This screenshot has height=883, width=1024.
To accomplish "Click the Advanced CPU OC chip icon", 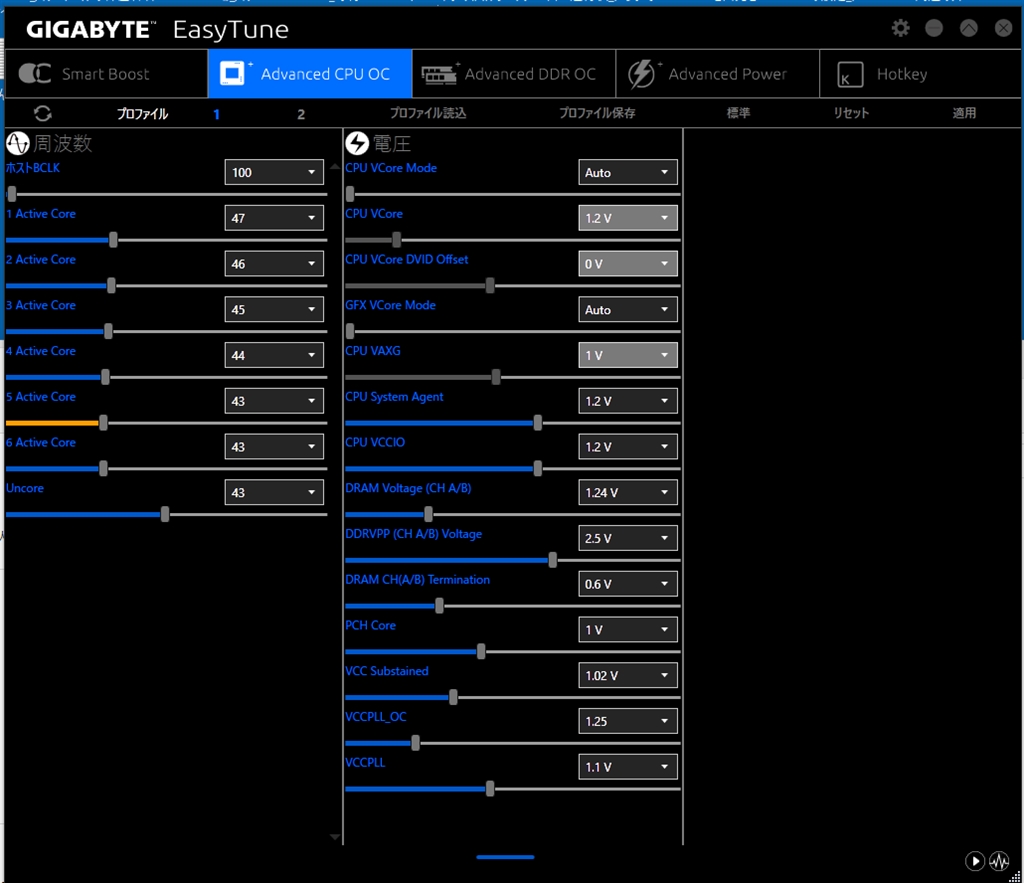I will 232,73.
